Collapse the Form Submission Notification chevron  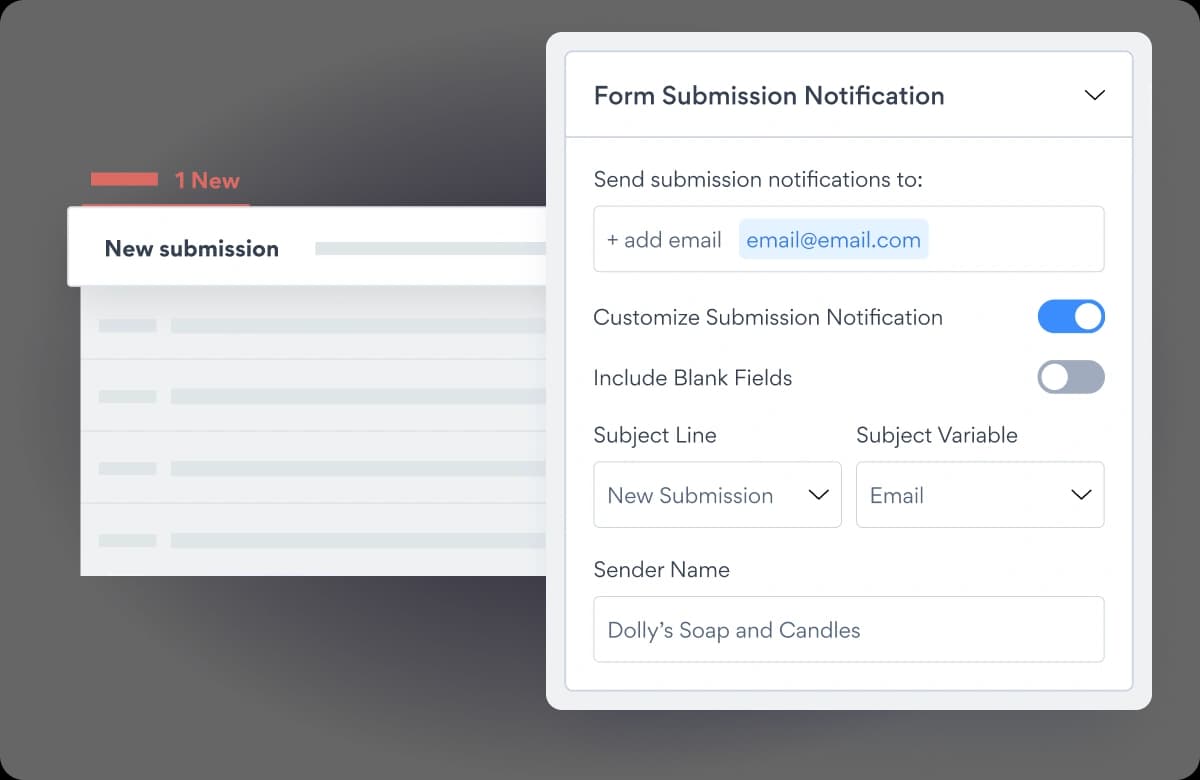coord(1094,95)
